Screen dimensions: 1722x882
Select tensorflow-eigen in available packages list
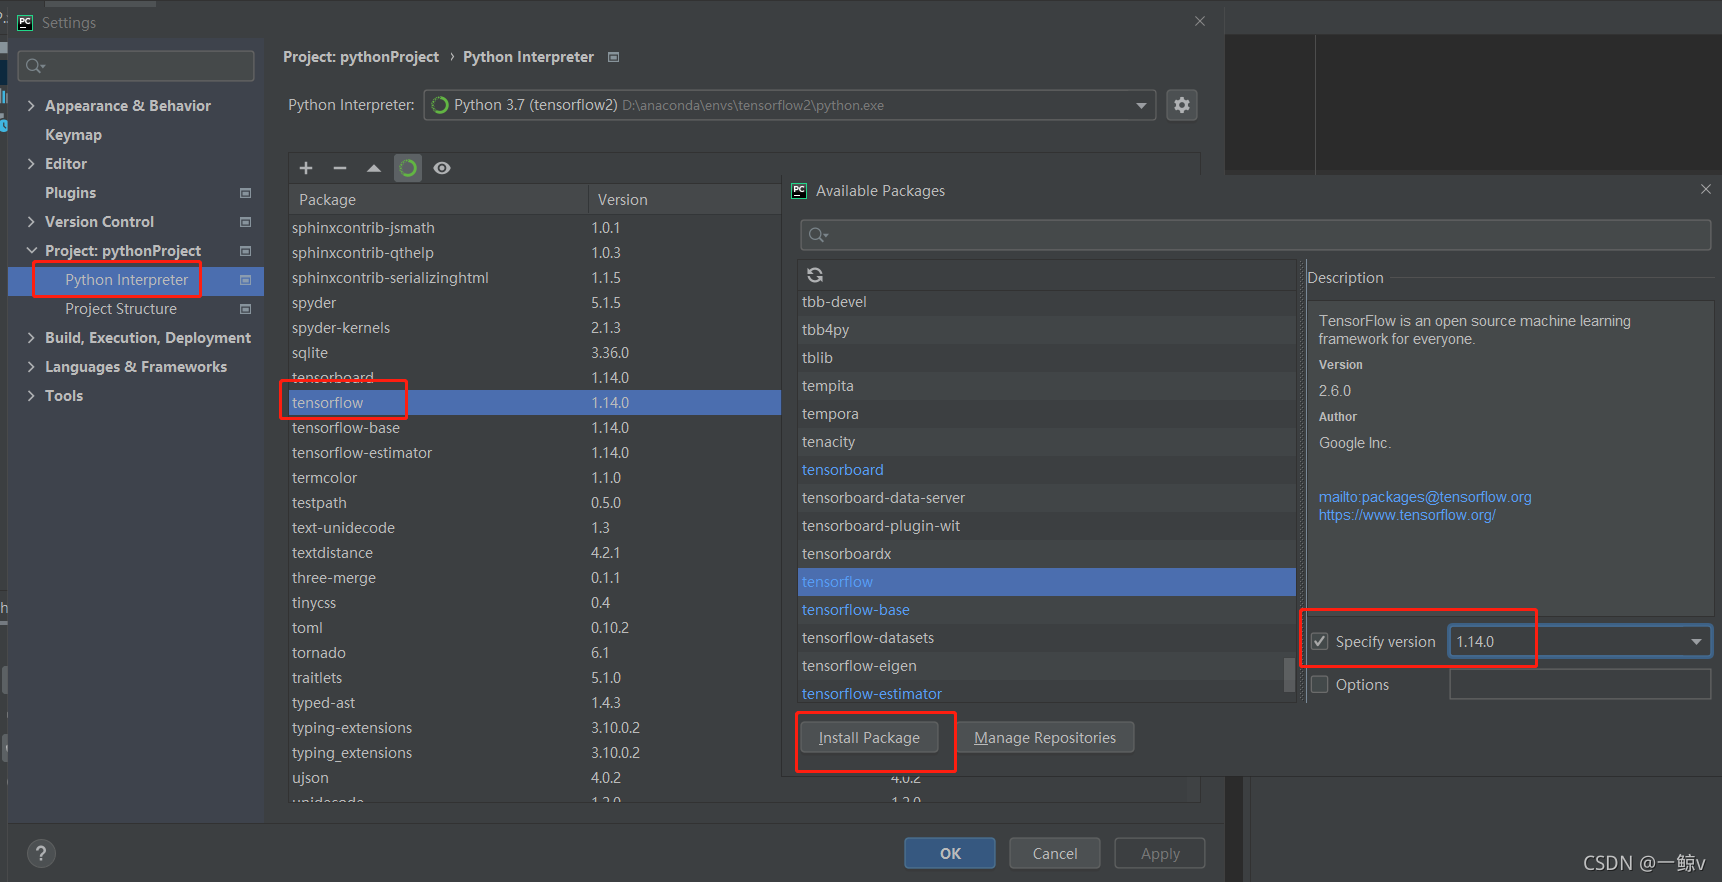[x=1046, y=666]
